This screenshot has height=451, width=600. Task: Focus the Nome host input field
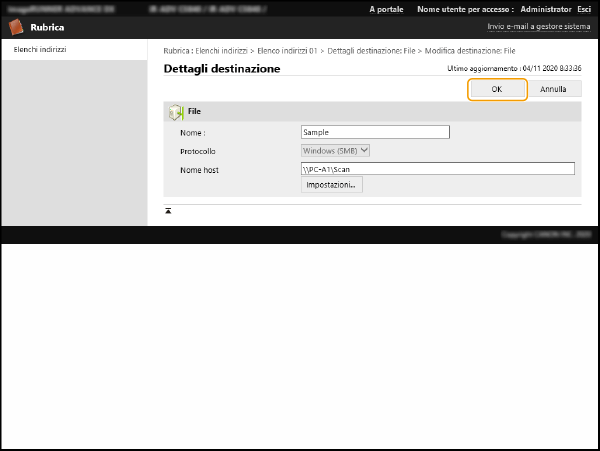point(437,169)
